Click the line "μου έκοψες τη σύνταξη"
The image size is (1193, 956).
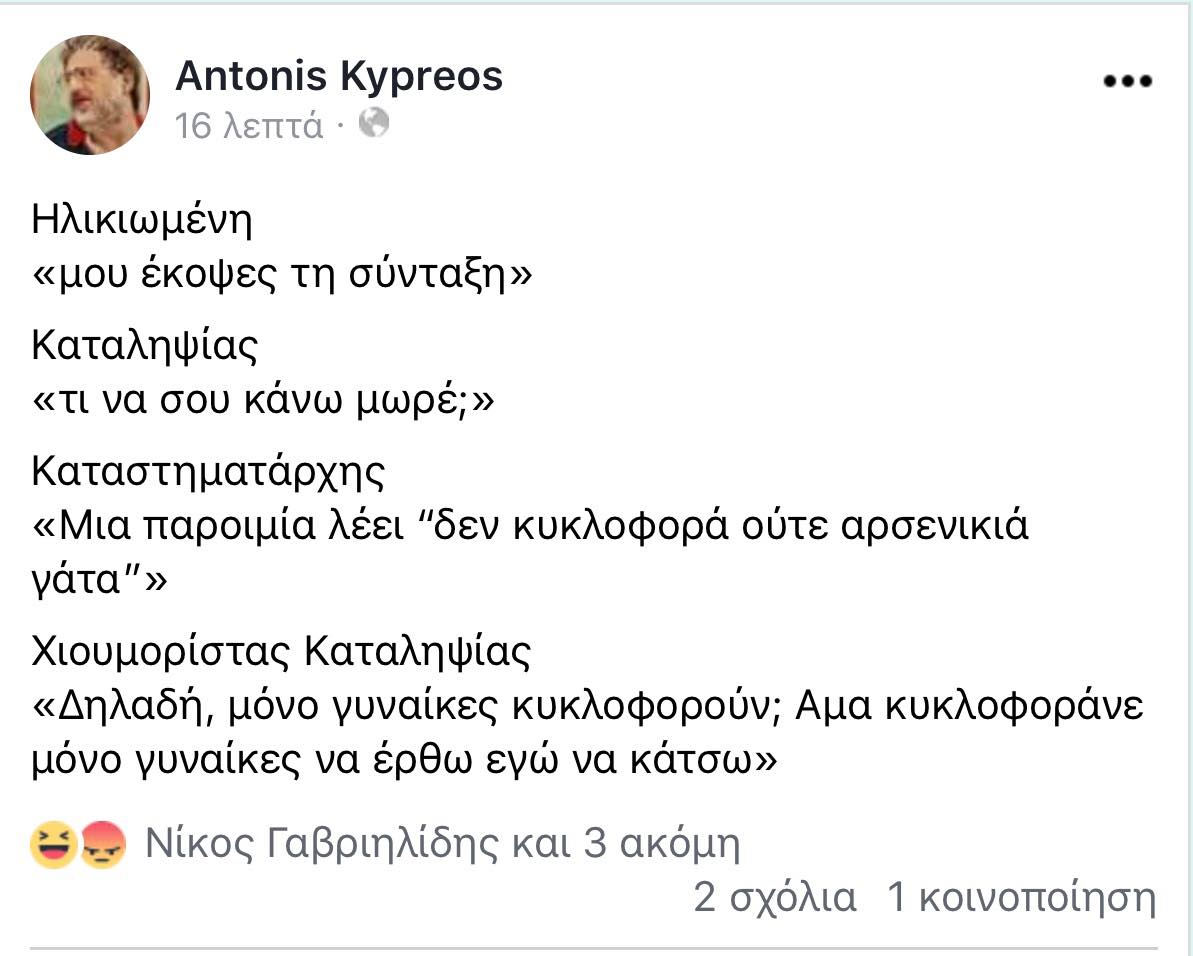(x=283, y=273)
